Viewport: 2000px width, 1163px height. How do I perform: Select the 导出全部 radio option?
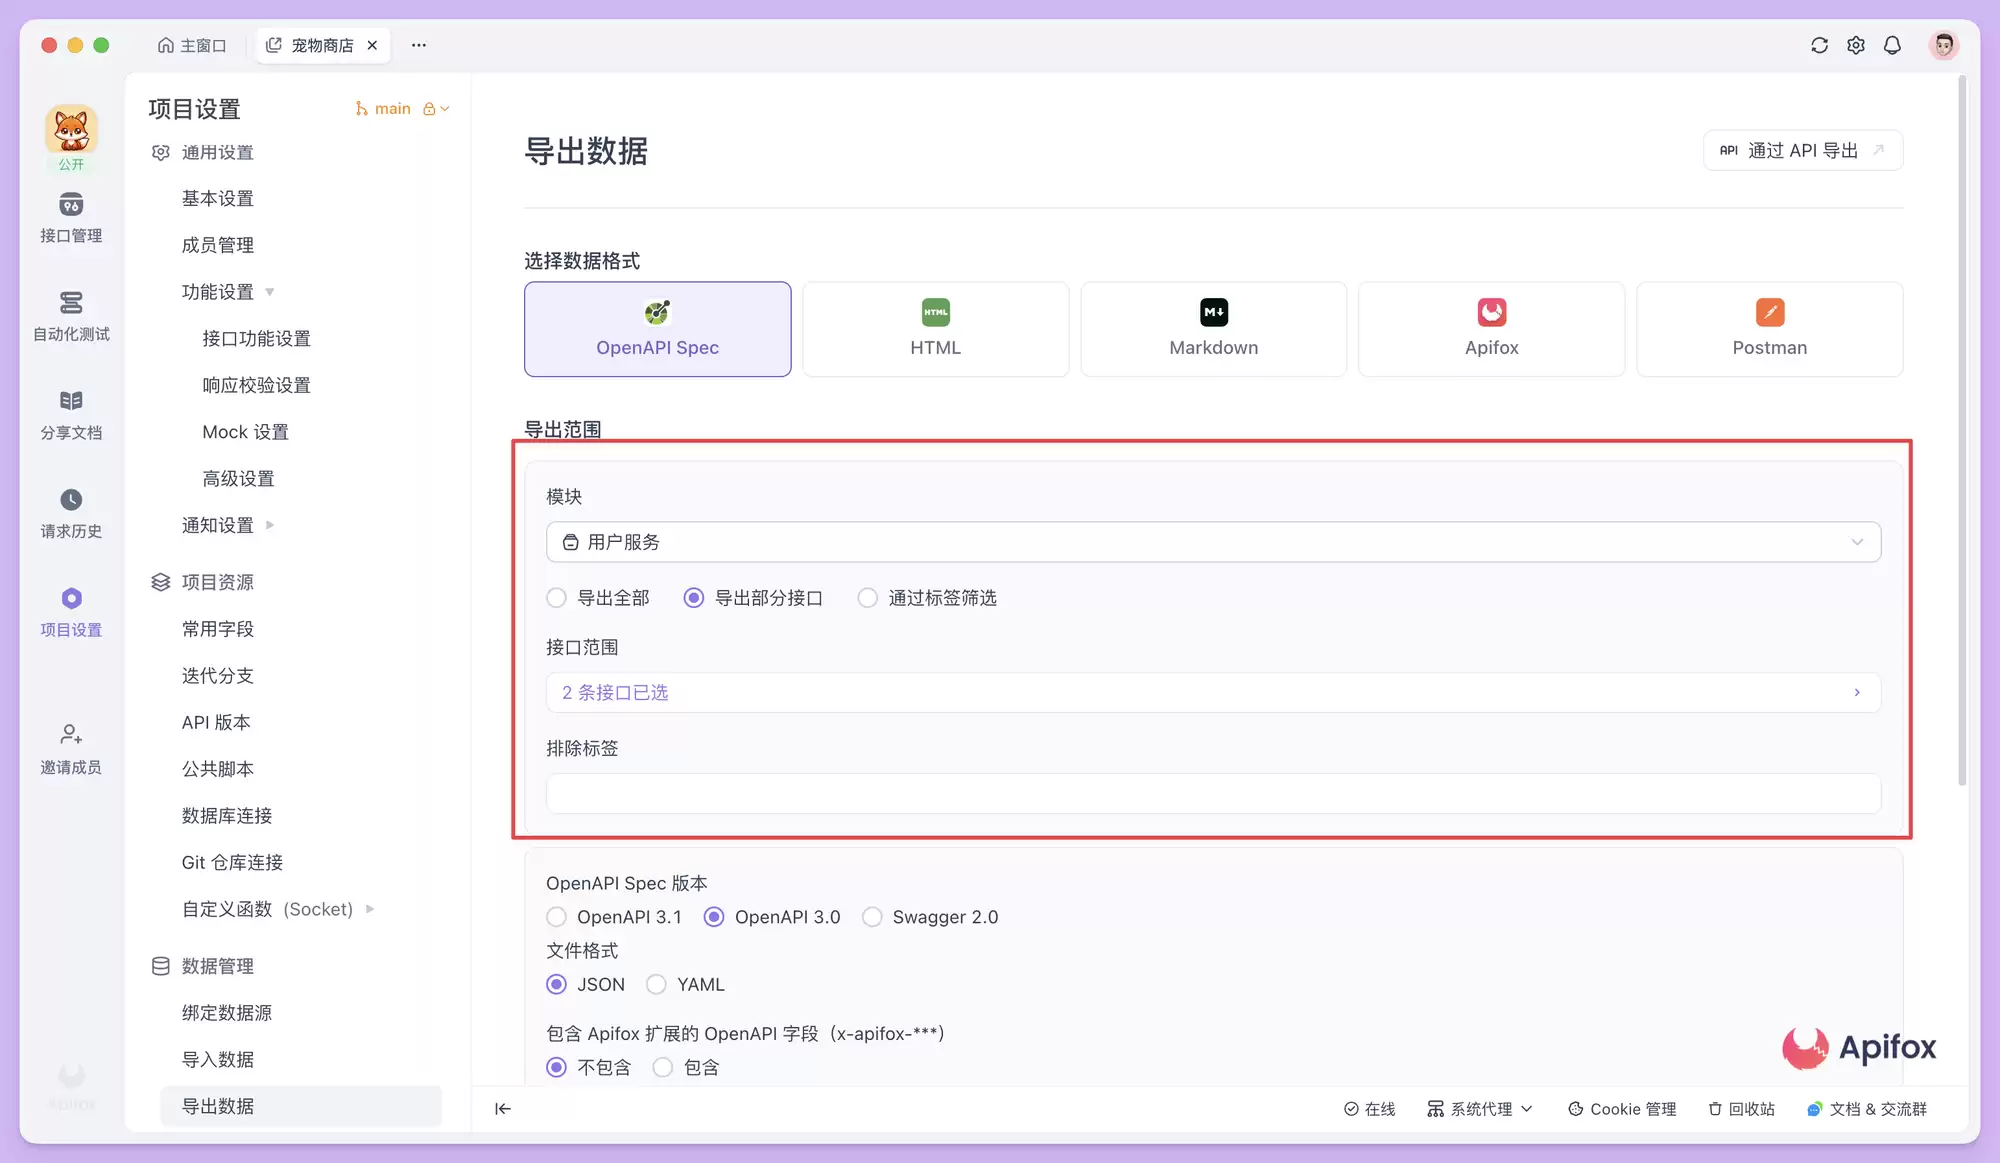click(557, 598)
